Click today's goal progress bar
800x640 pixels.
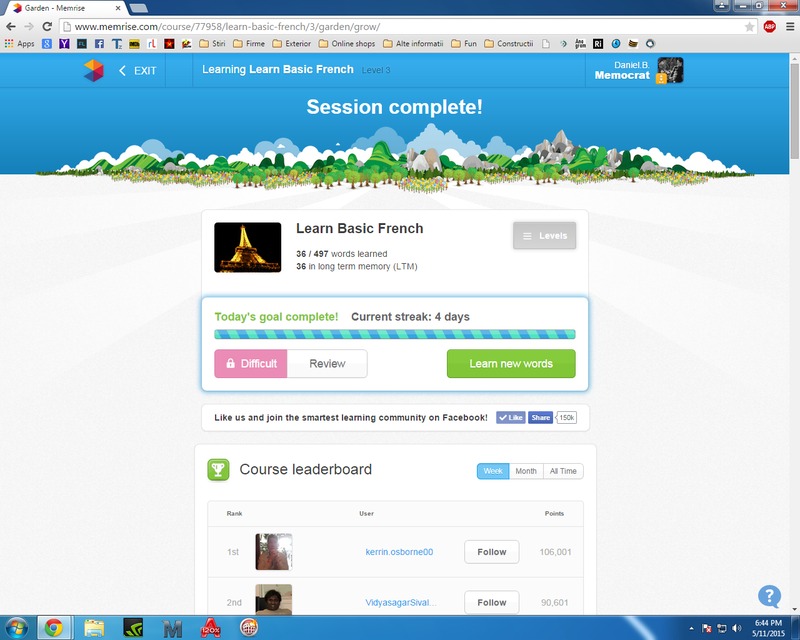click(x=394, y=334)
